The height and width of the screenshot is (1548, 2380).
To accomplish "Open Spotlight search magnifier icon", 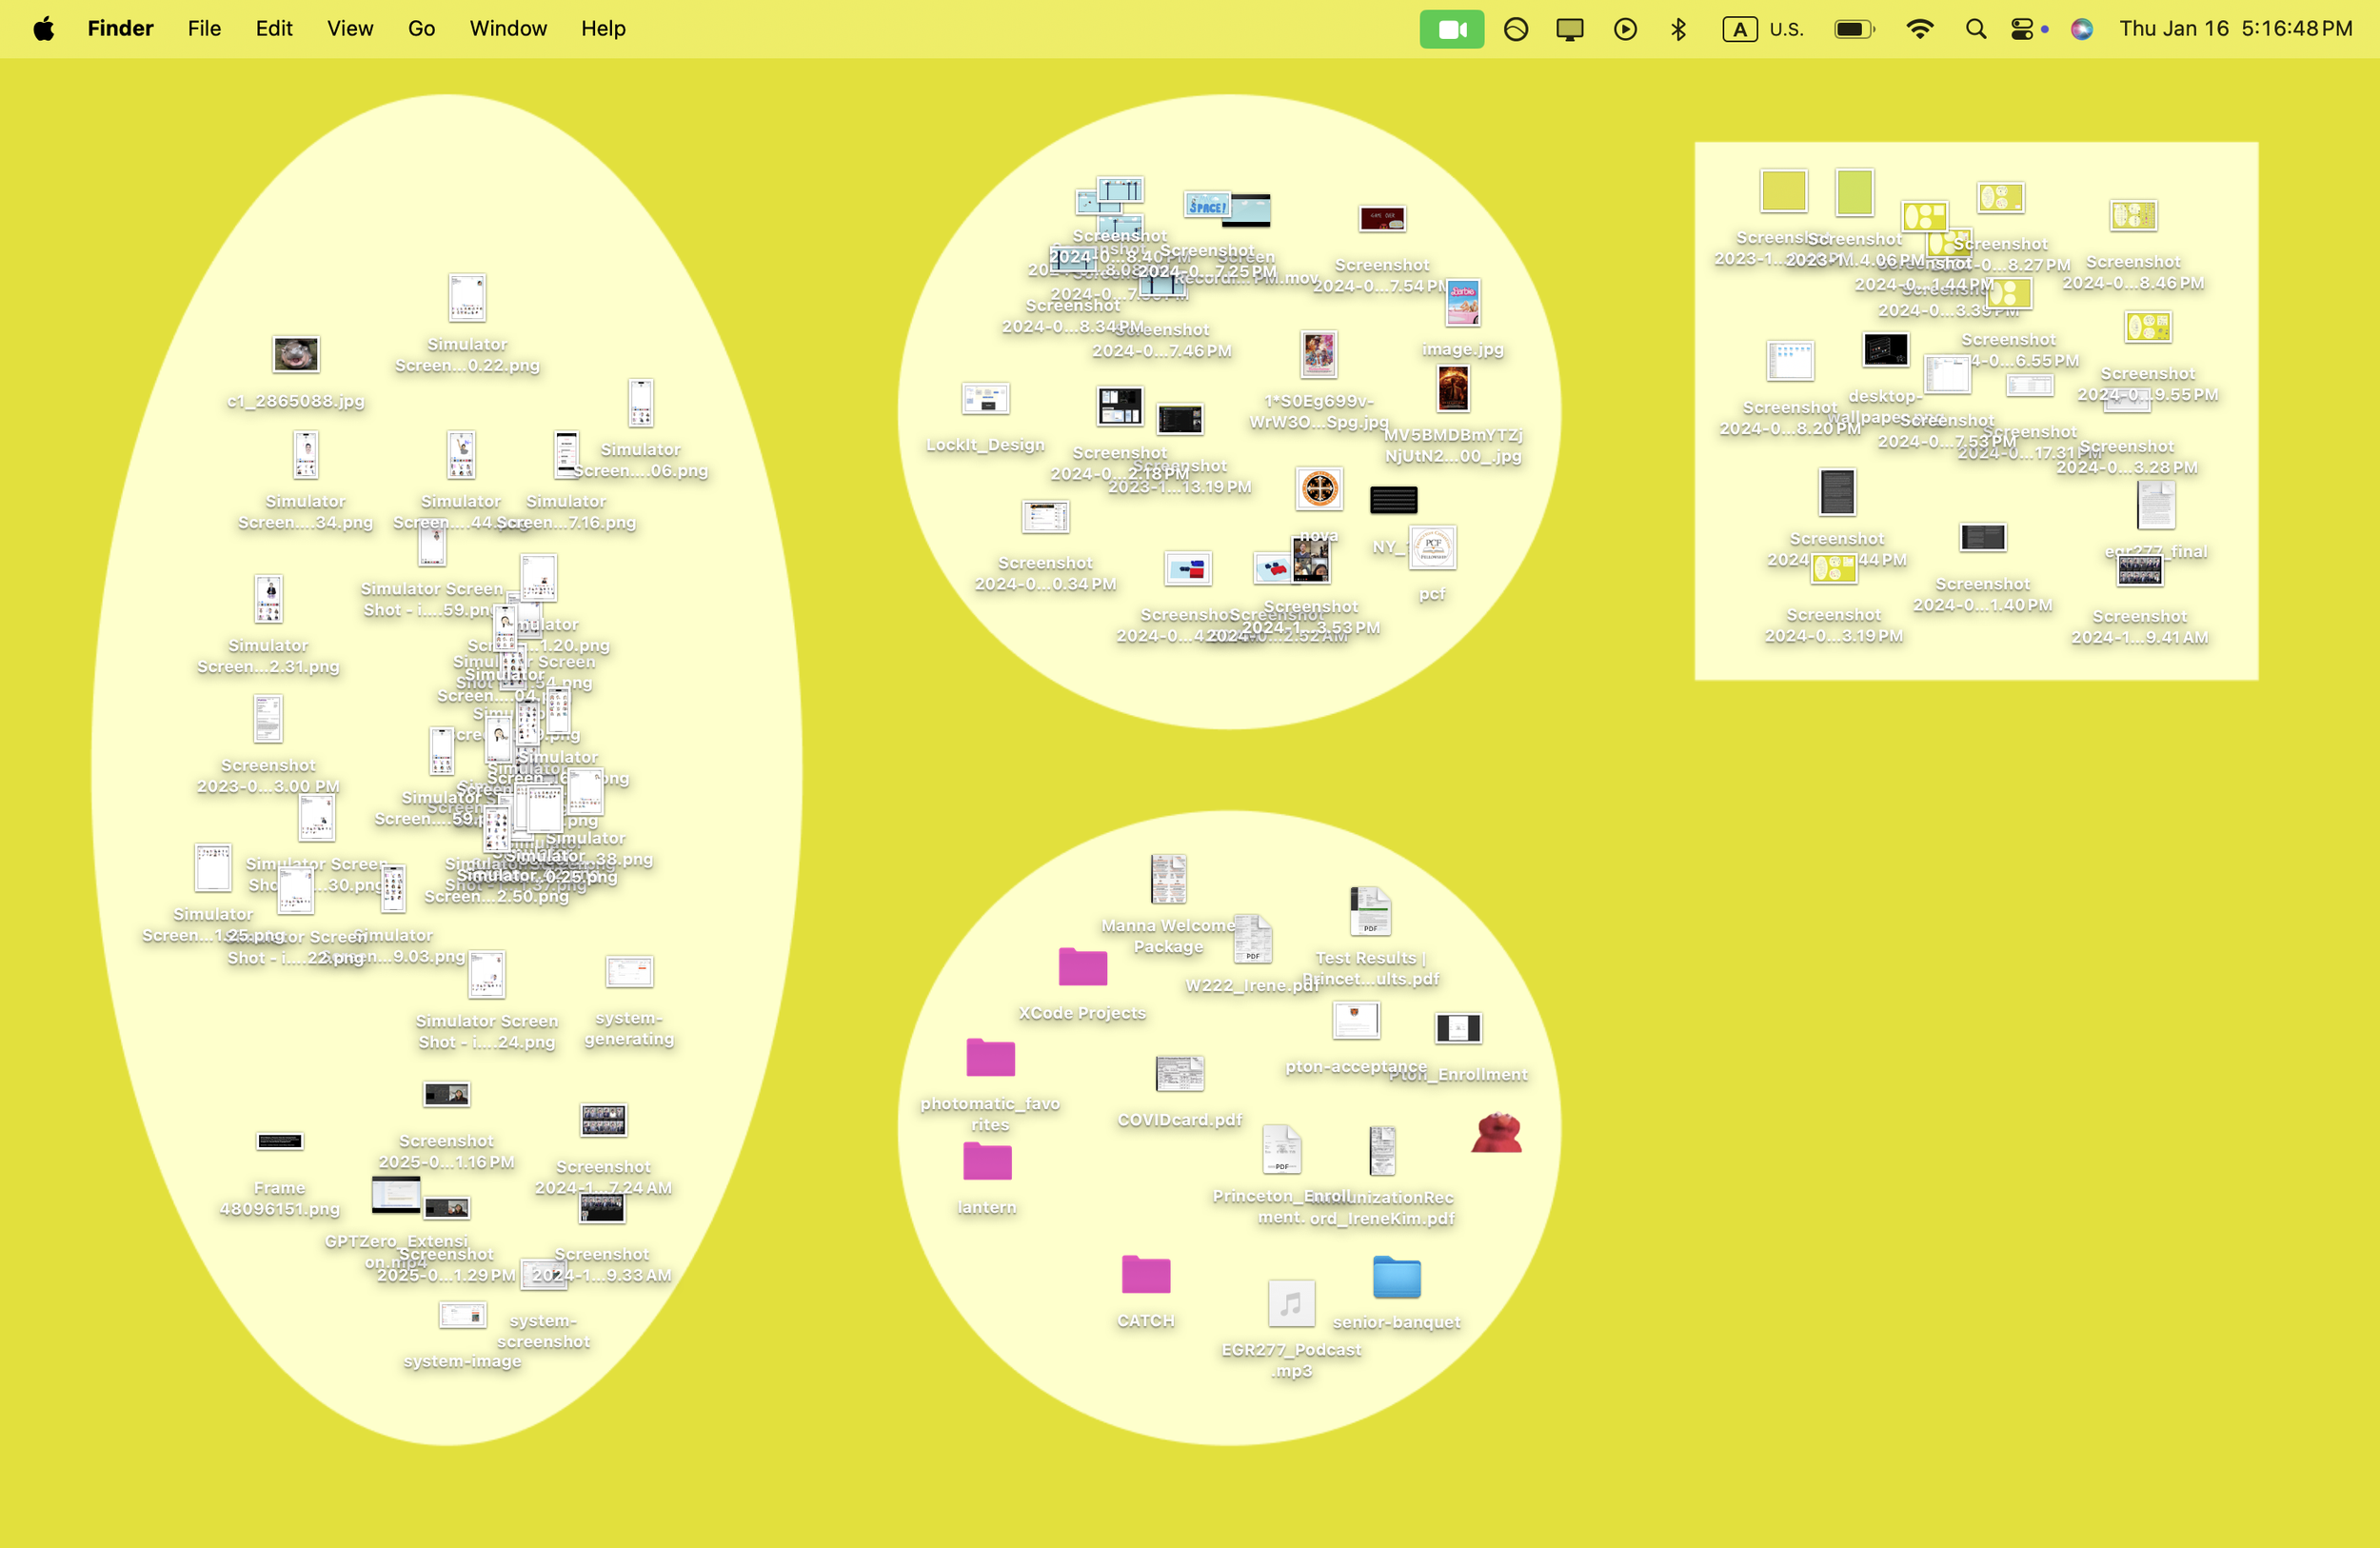I will point(1975,29).
